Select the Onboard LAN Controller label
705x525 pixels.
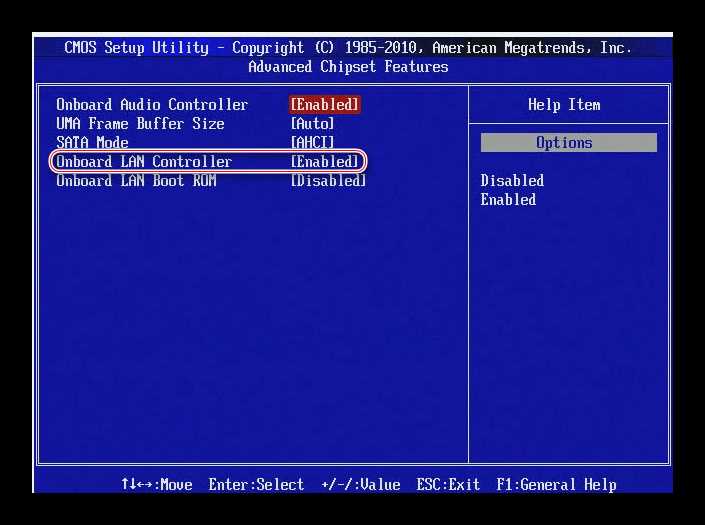(144, 161)
